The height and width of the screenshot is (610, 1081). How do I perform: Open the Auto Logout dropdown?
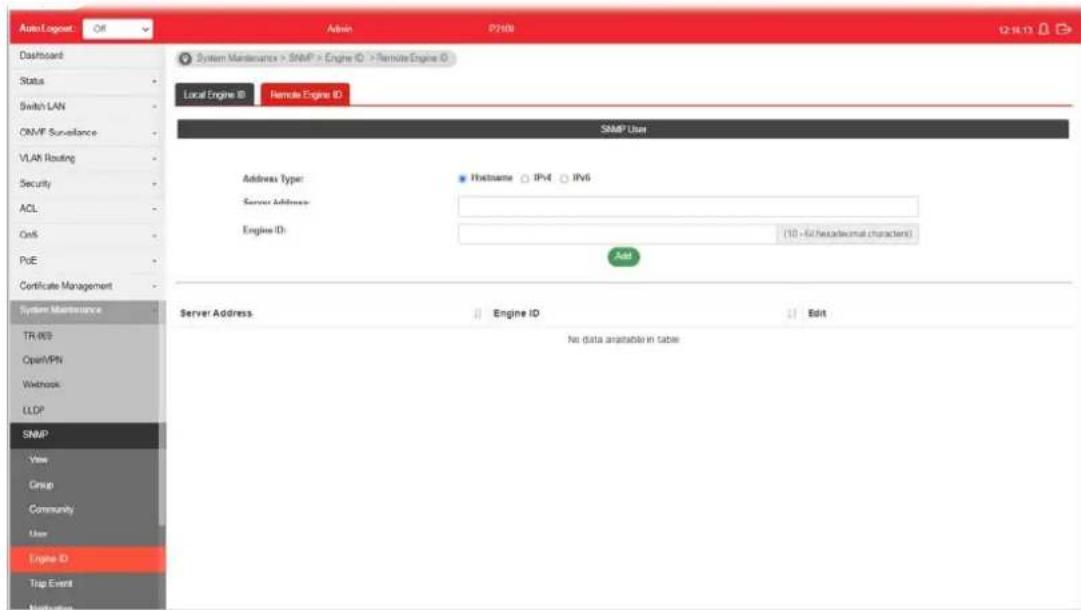118,29
